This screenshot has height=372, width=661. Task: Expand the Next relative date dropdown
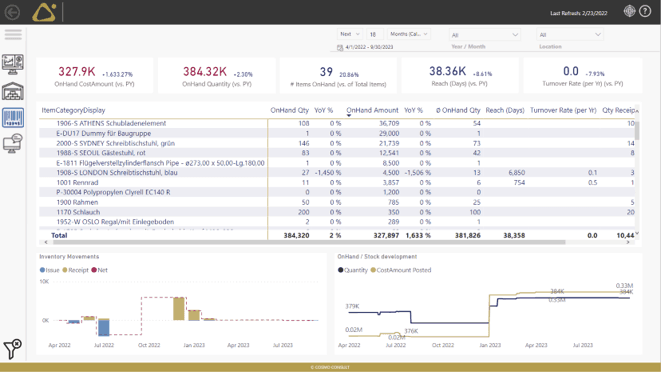(x=349, y=34)
